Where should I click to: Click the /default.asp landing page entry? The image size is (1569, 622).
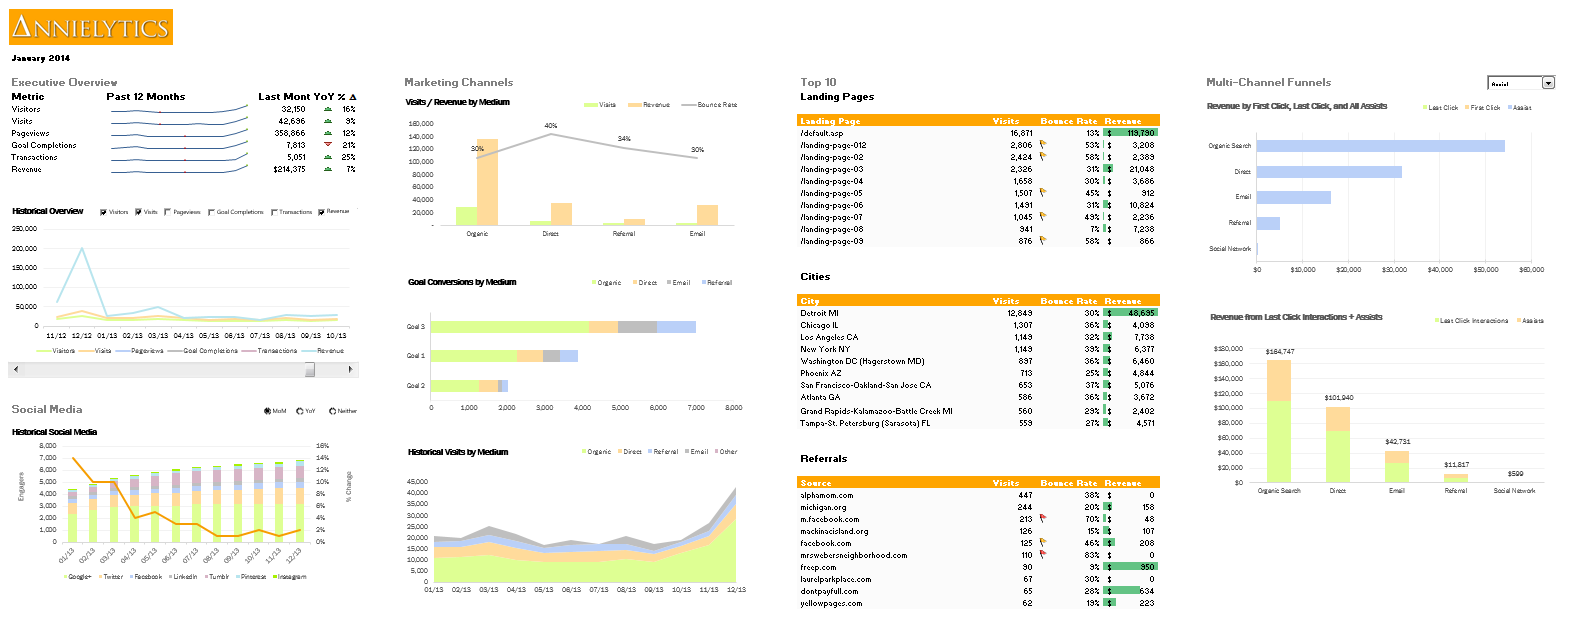point(822,133)
